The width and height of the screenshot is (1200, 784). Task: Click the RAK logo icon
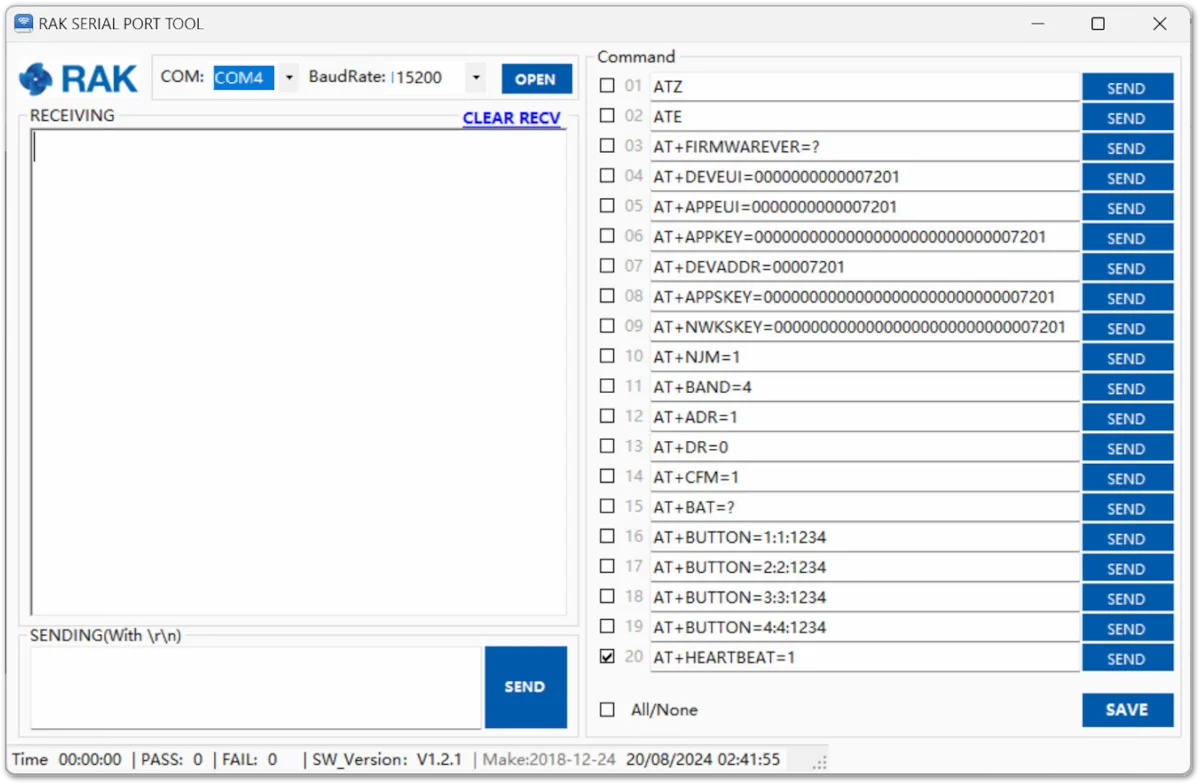pos(35,79)
